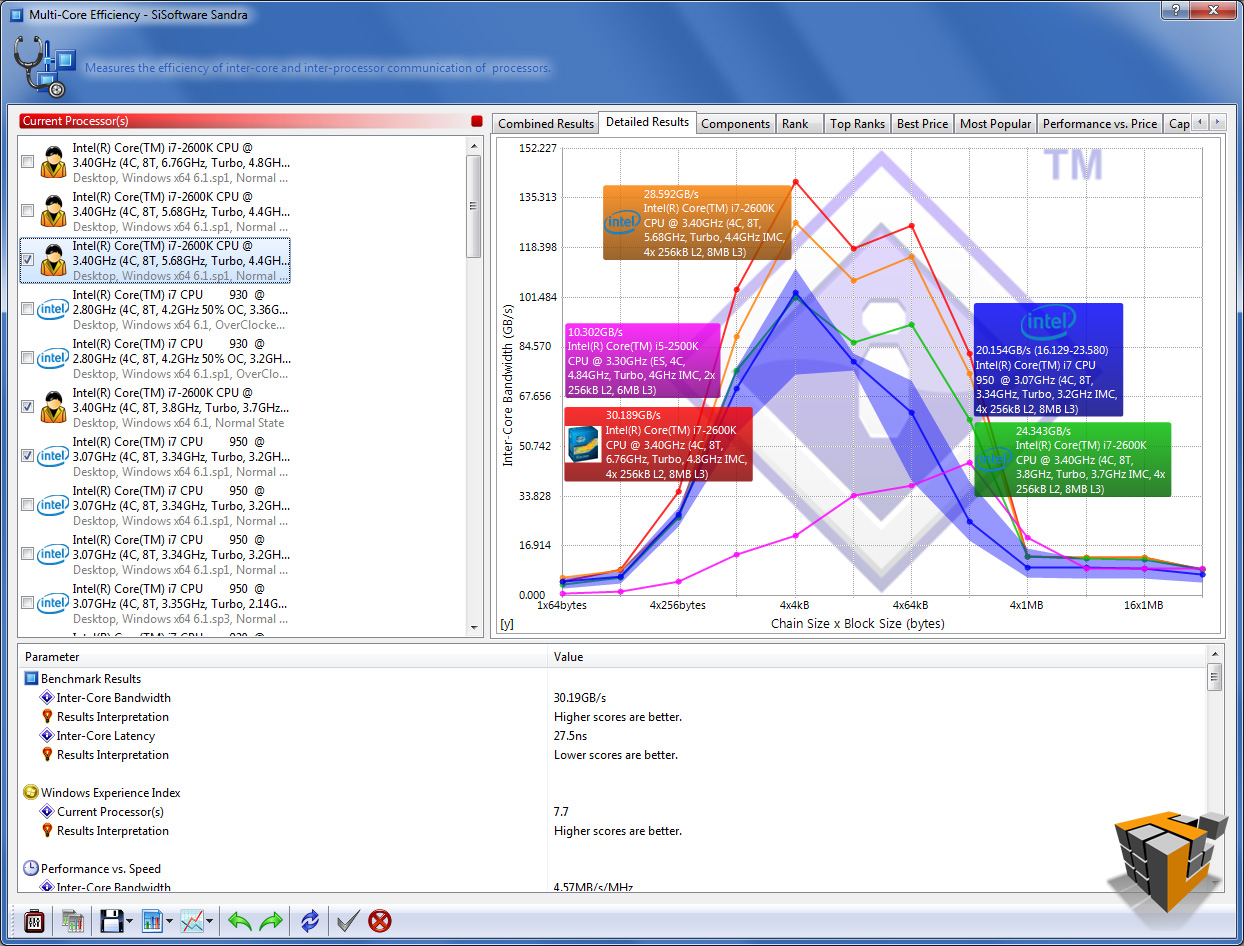Open the Most Popular tab
The height and width of the screenshot is (946, 1244).
pos(995,124)
